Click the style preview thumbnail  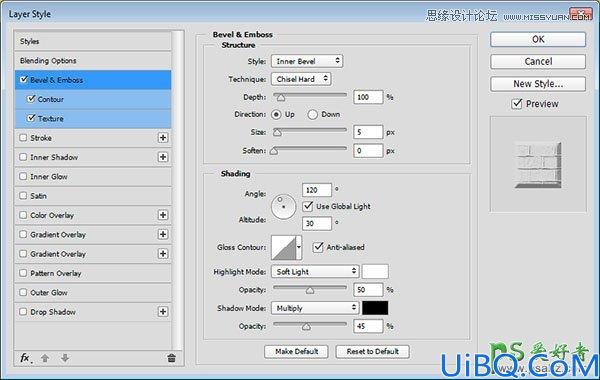click(x=538, y=165)
